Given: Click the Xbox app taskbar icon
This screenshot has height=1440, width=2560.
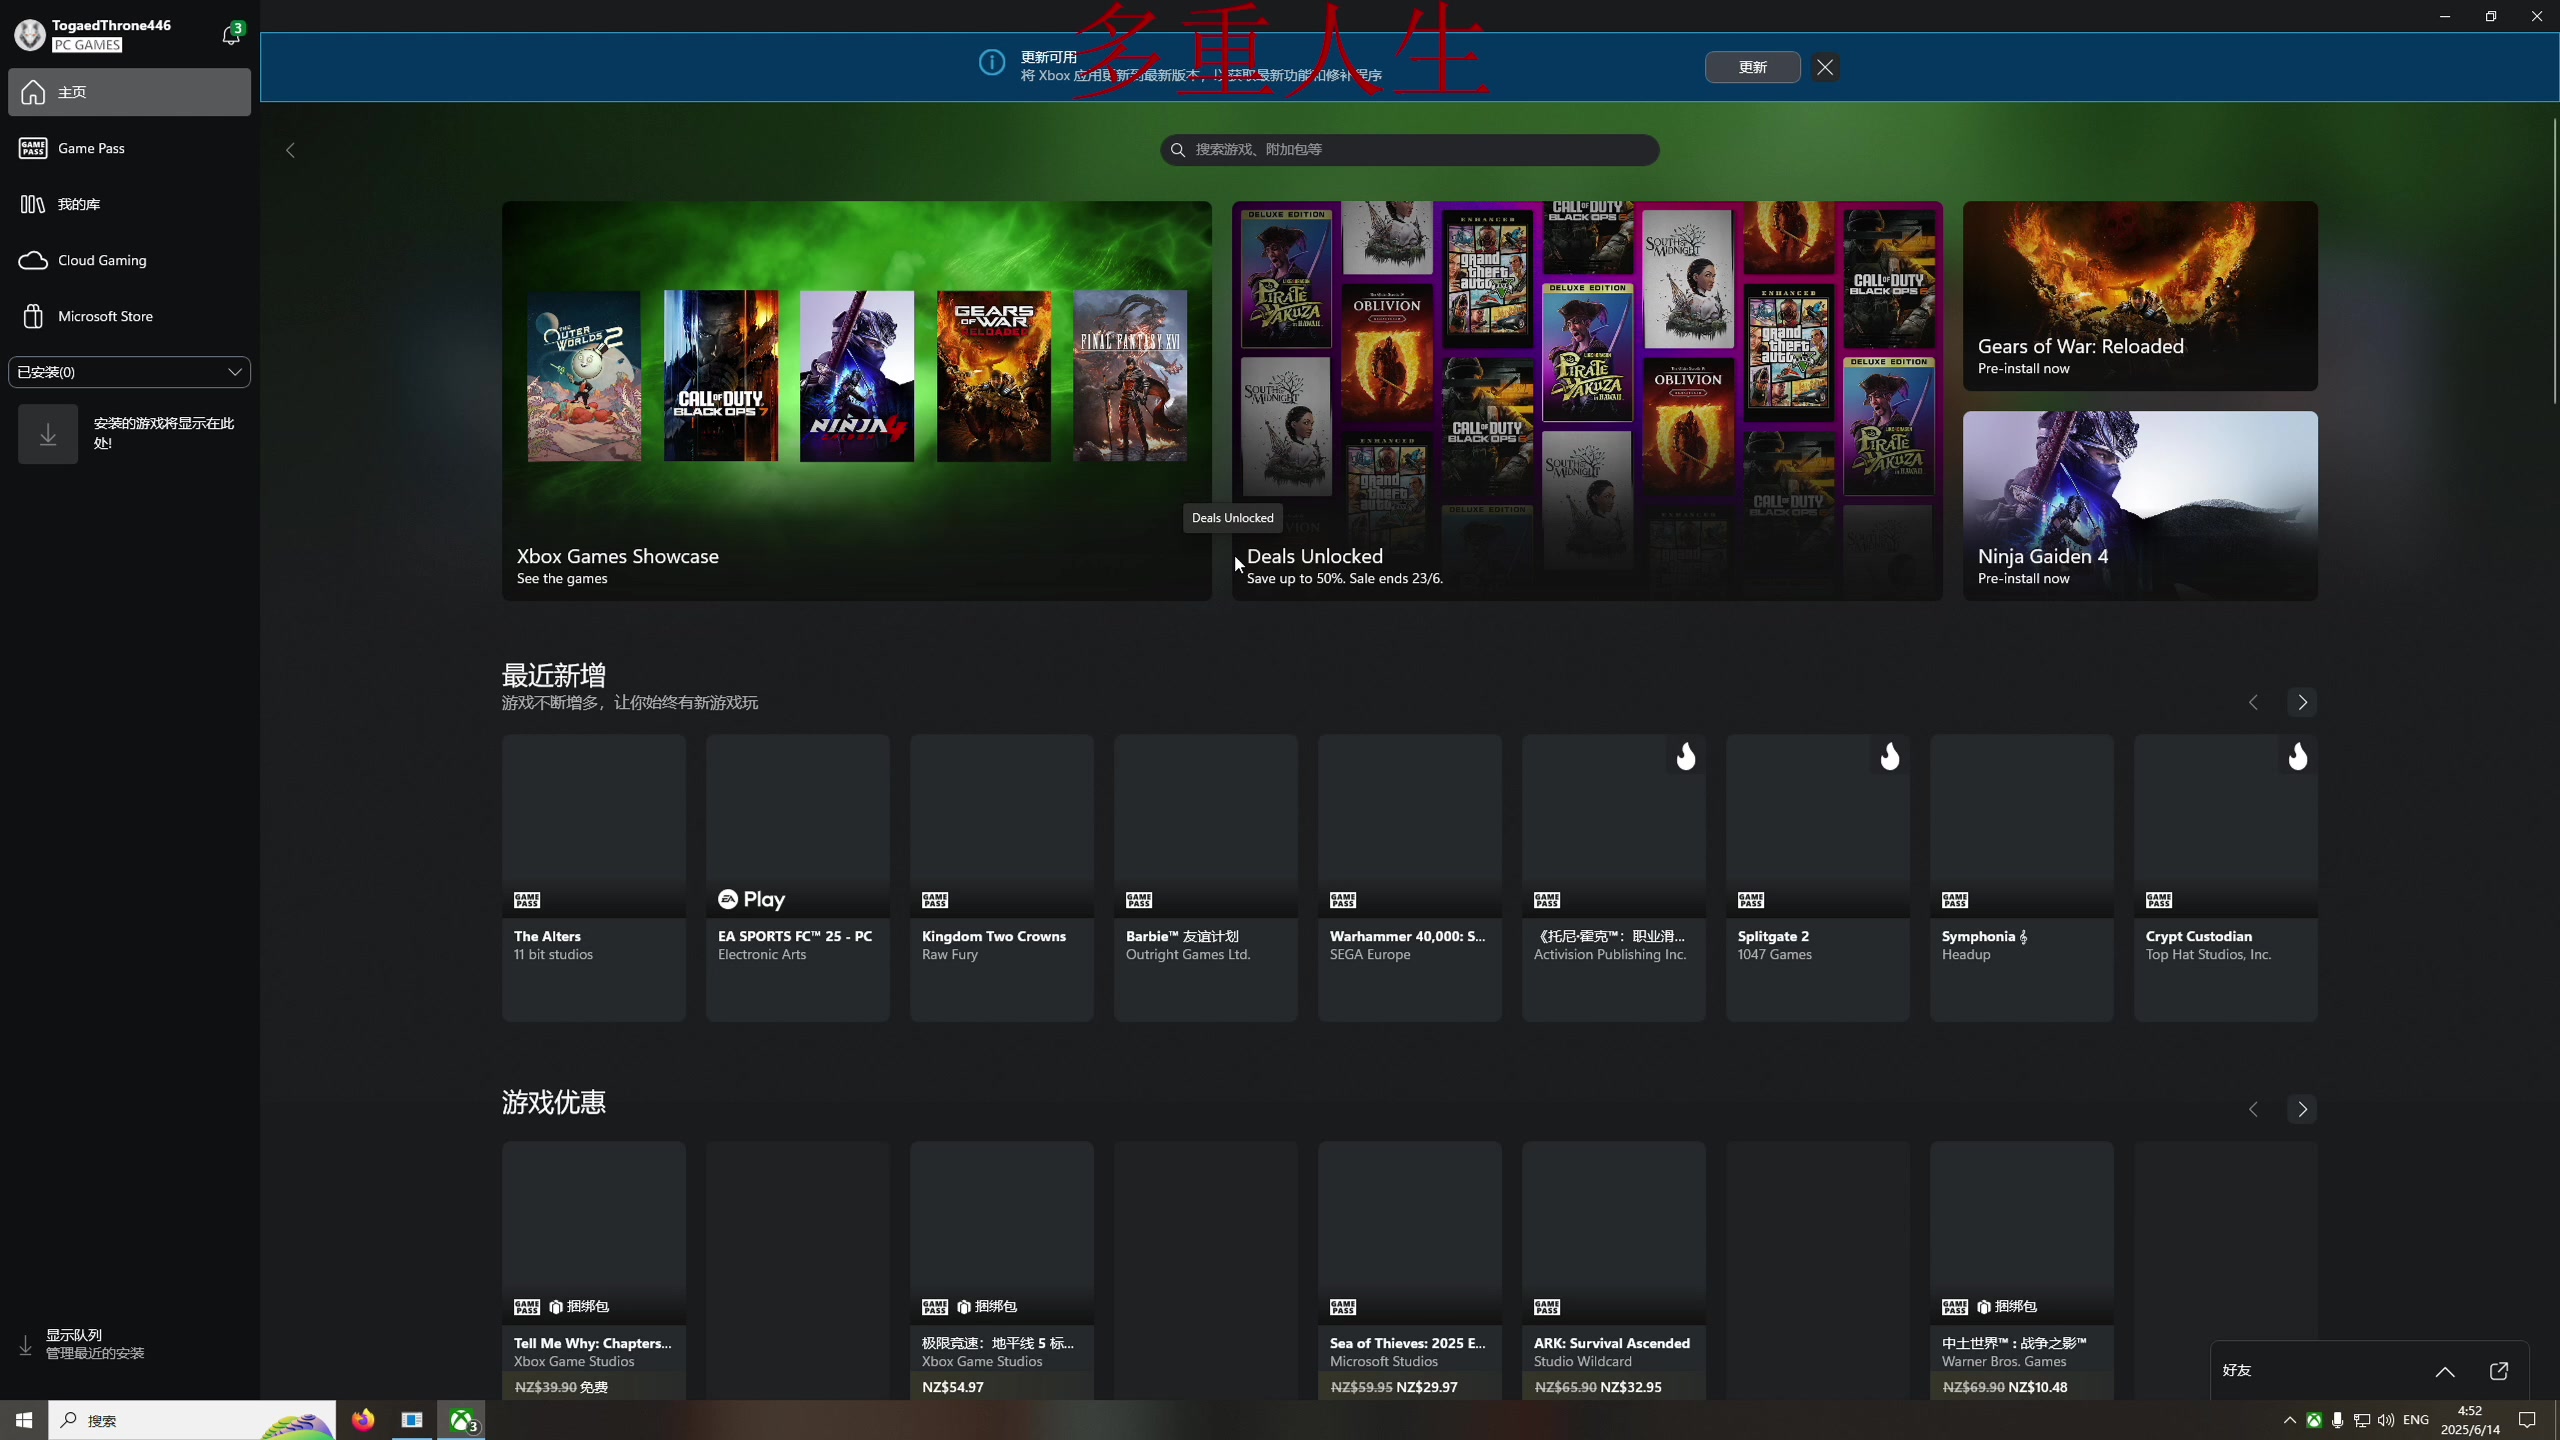Looking at the screenshot, I should pyautogui.click(x=462, y=1420).
